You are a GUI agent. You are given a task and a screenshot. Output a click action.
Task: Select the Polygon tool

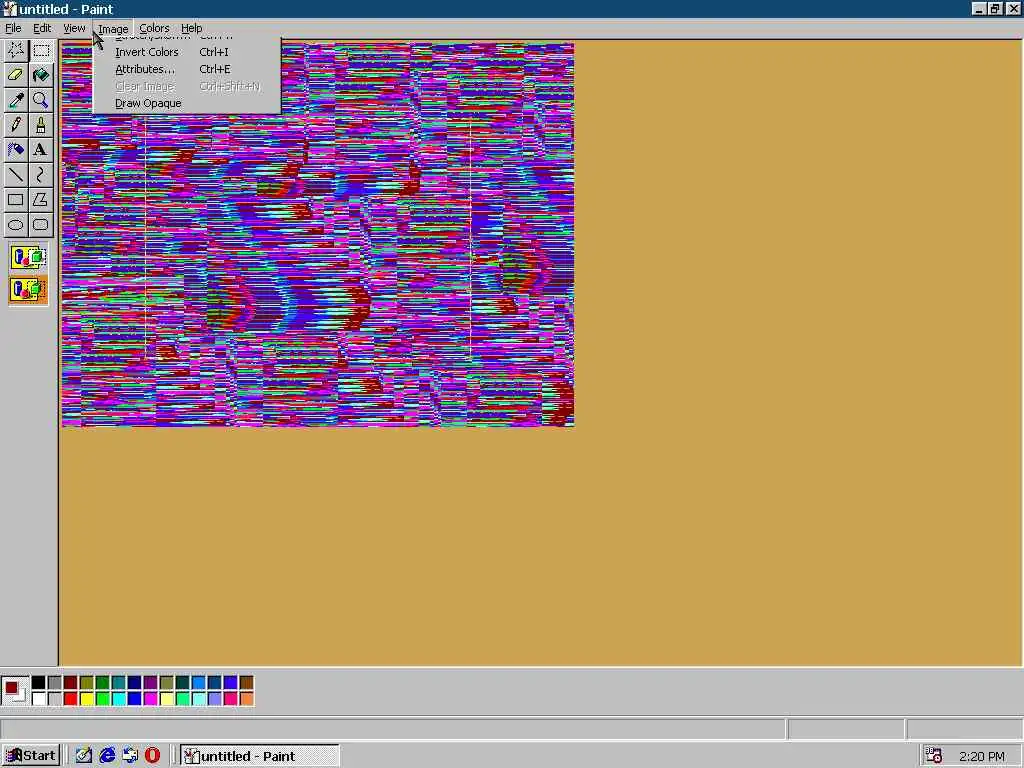tap(40, 200)
